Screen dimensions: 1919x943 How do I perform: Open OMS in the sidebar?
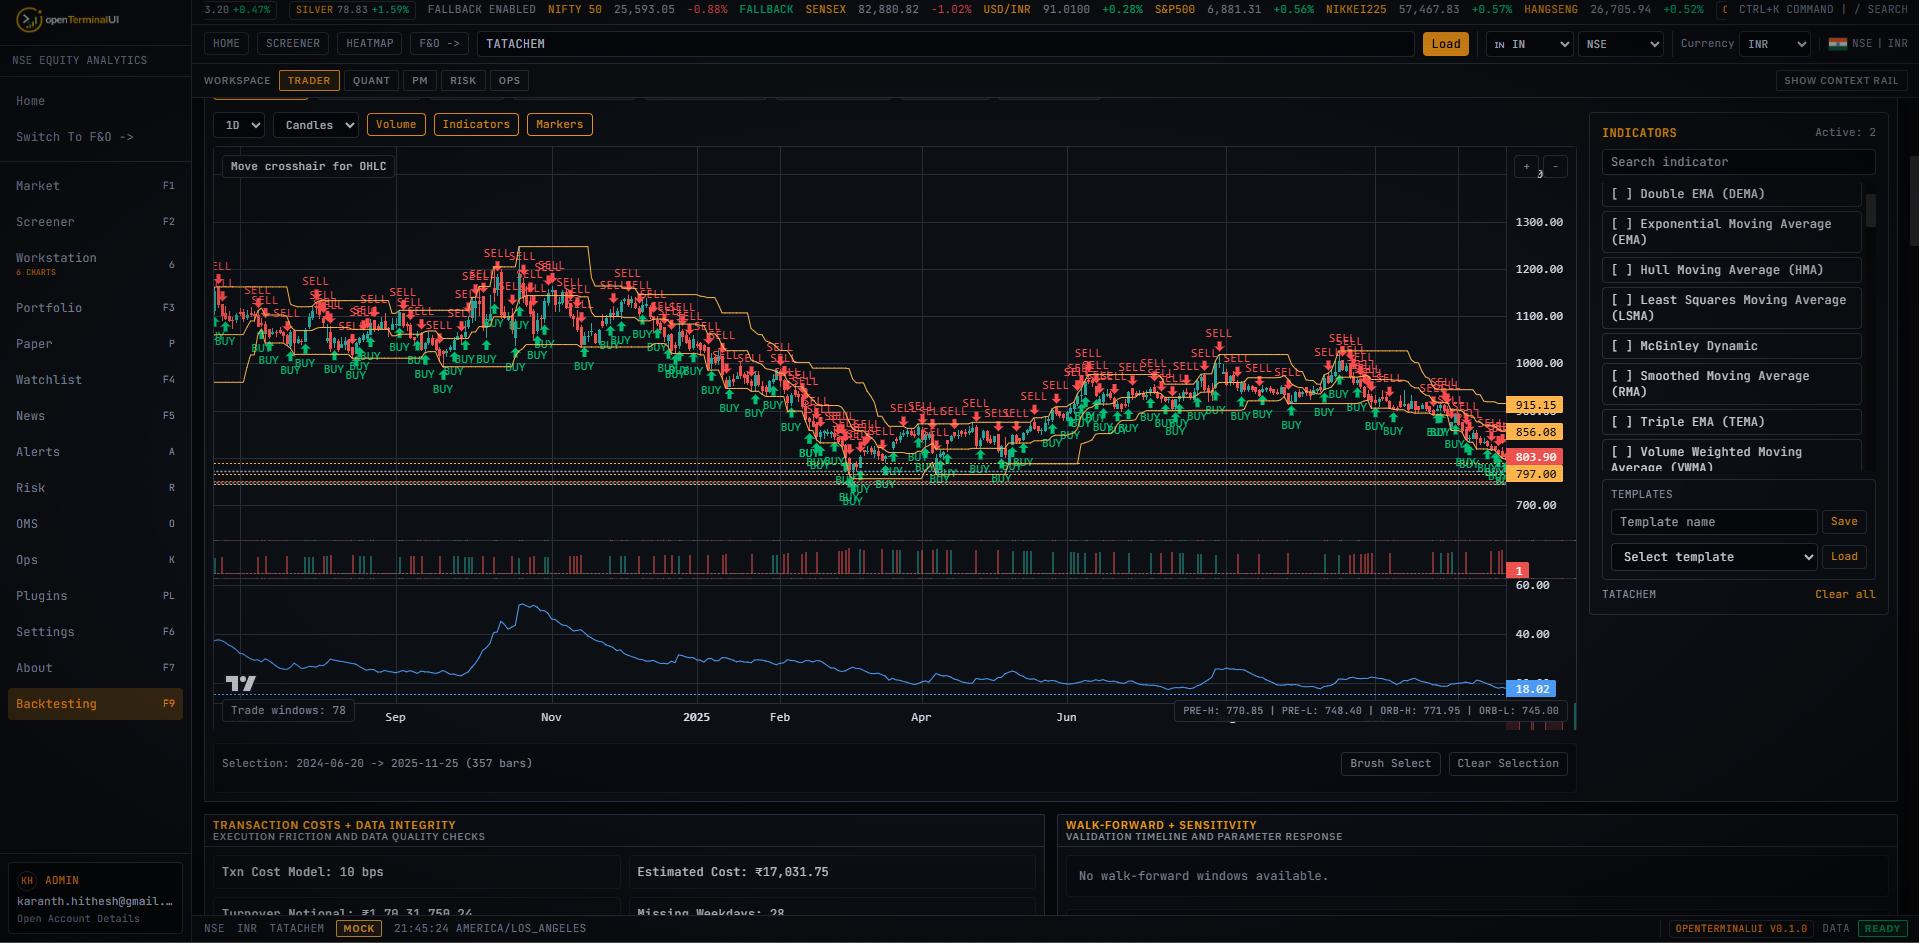(95, 524)
